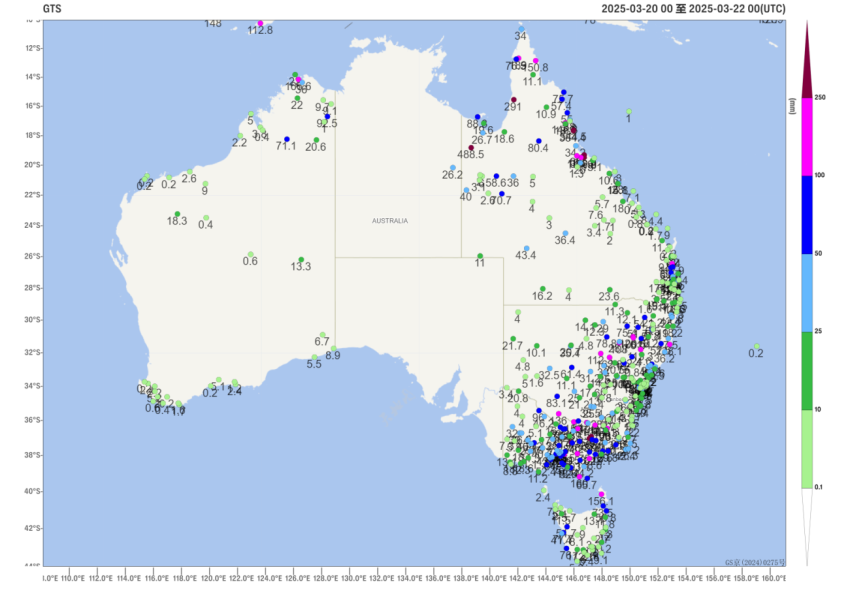Click the 26°S latitude axis label
The width and height of the screenshot is (851, 594).
pyautogui.click(x=34, y=256)
